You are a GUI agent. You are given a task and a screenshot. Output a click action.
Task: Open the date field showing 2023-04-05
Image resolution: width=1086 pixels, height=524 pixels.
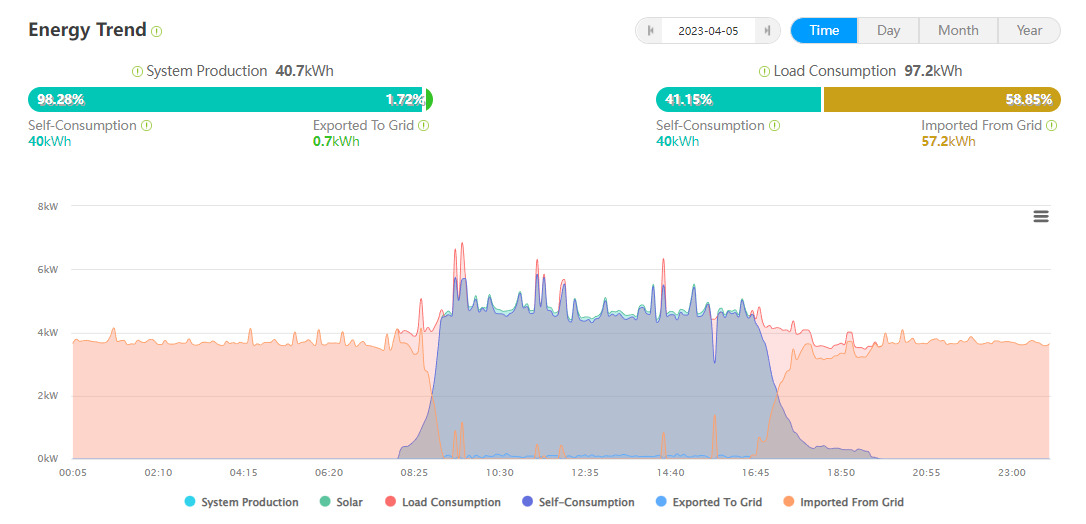click(708, 30)
